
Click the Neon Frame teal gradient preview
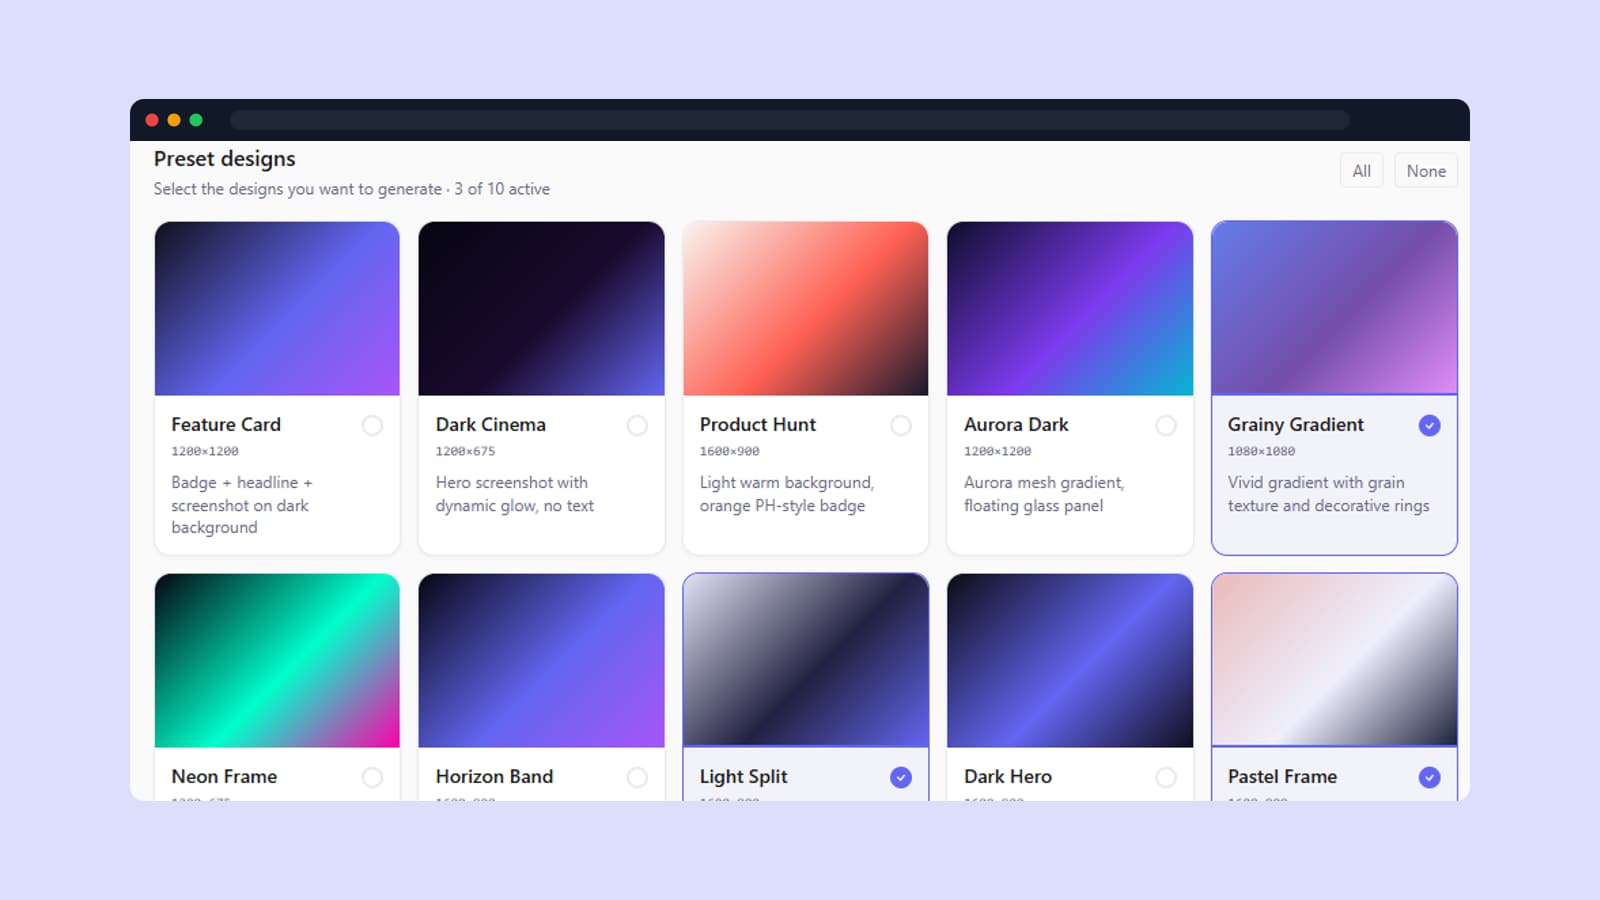(276, 661)
